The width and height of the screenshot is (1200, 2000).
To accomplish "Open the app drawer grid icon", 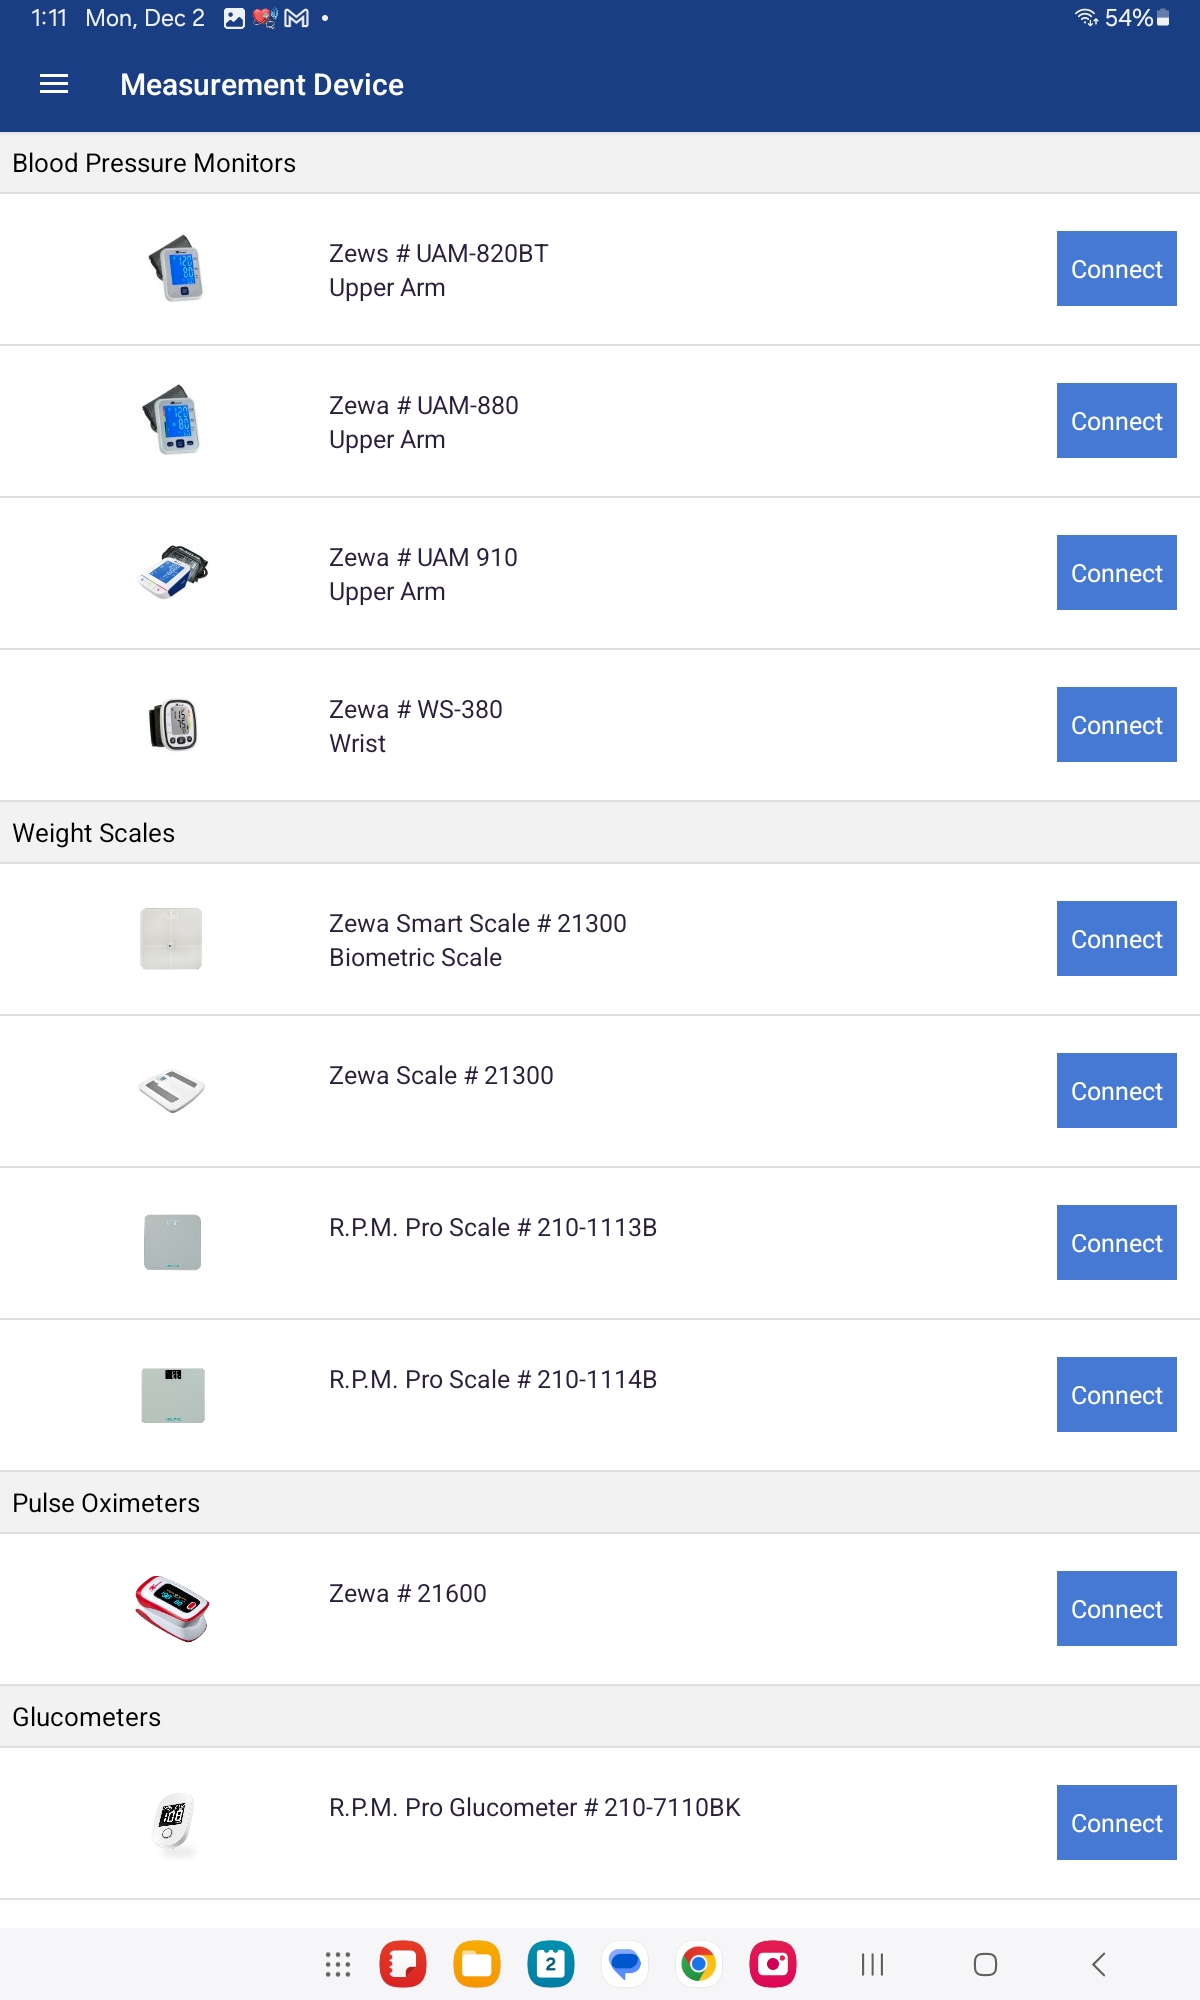I will tap(338, 1964).
